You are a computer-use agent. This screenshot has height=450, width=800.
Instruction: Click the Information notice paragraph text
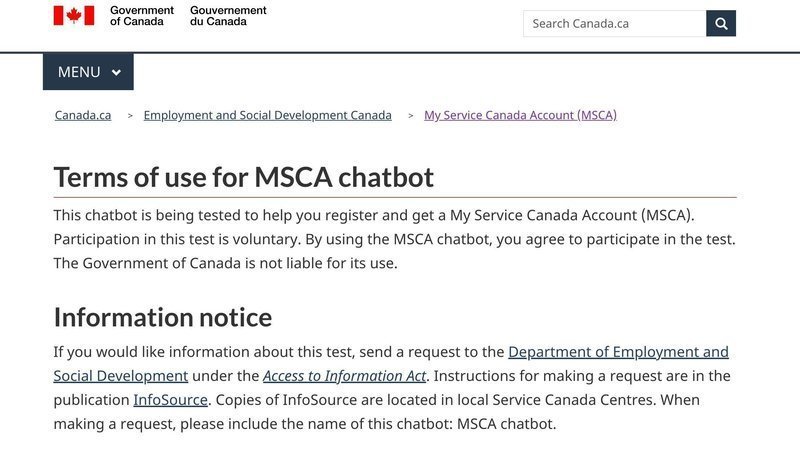click(392, 388)
